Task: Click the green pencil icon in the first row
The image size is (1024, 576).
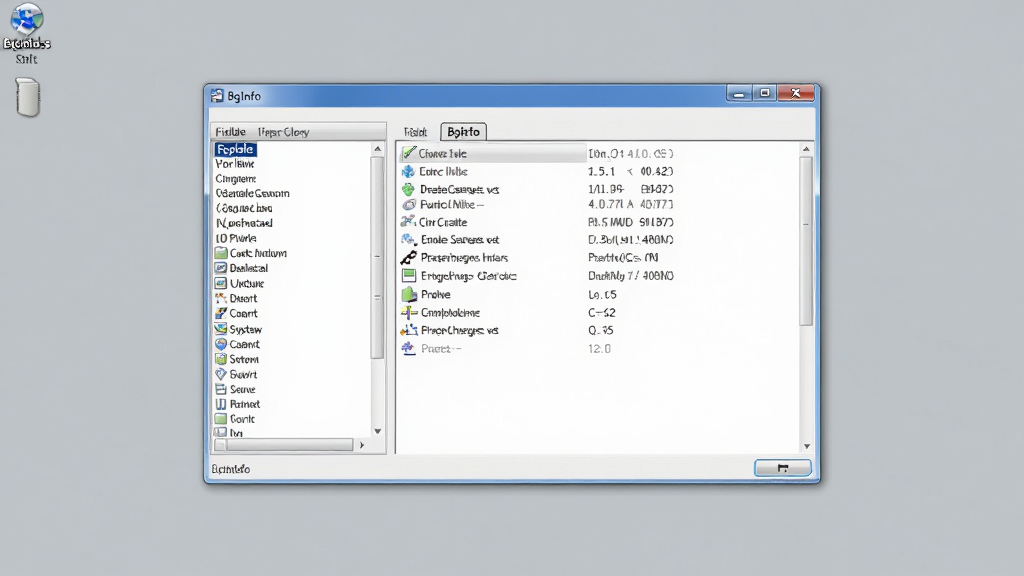Action: coord(409,153)
